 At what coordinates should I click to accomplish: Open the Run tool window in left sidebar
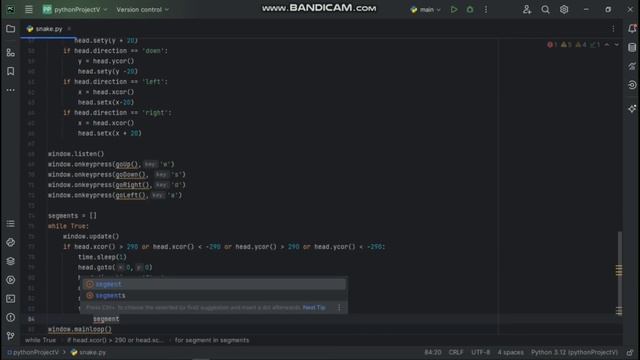click(x=11, y=280)
